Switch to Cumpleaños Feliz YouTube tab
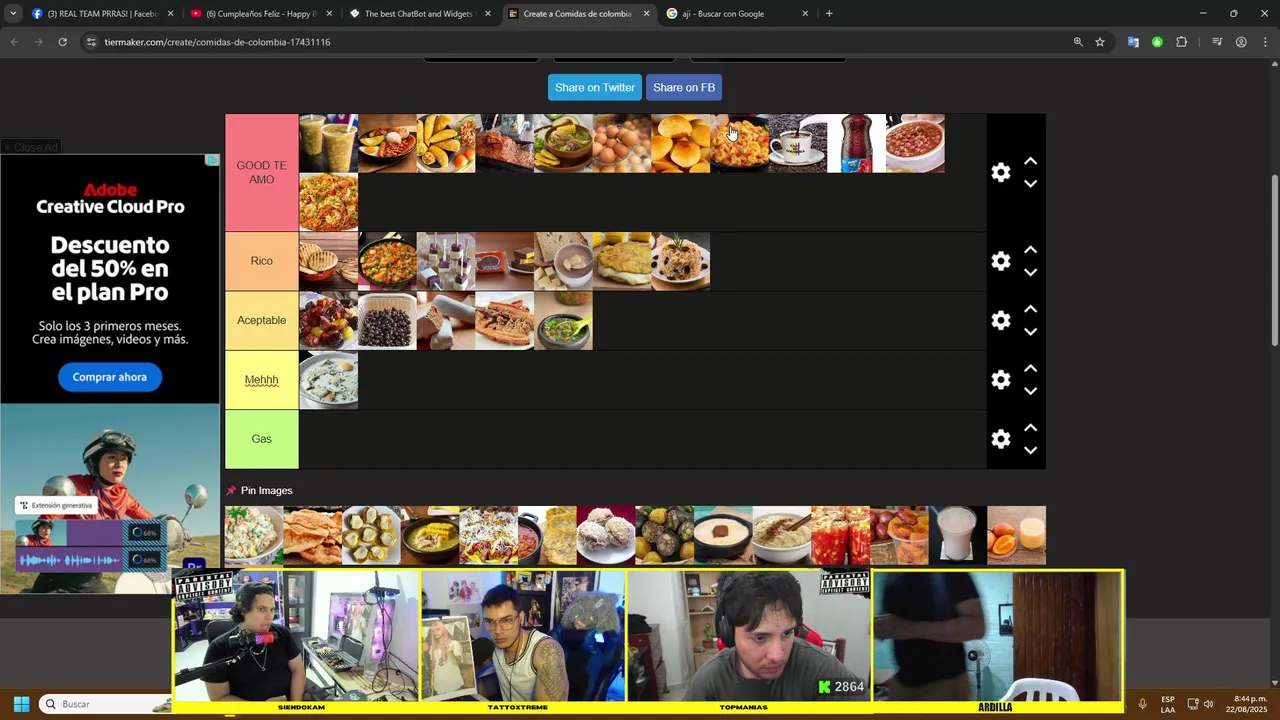The width and height of the screenshot is (1280, 720). tap(260, 14)
